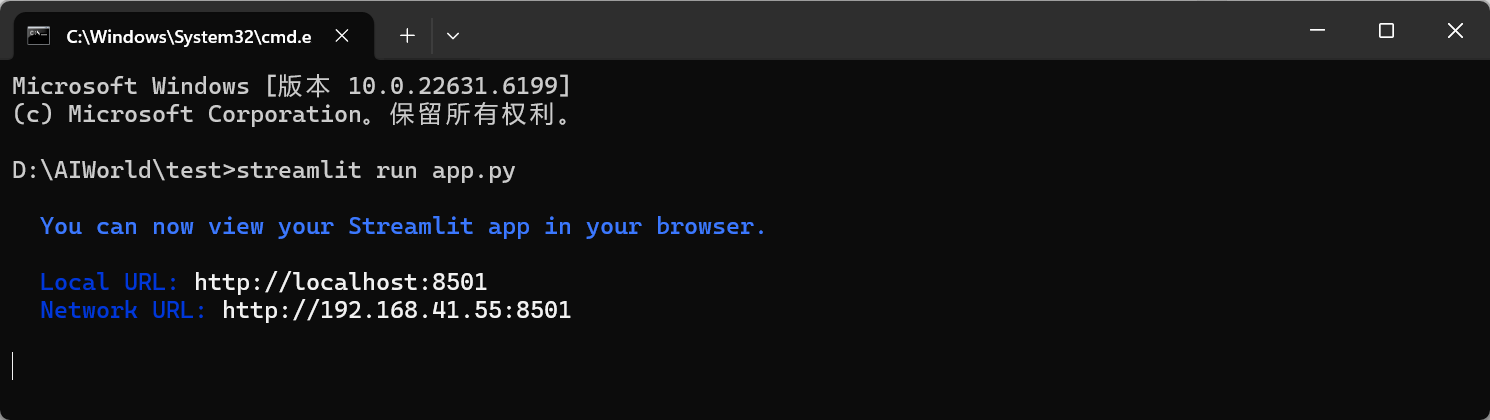
Task: Click the 'Network URL:' label
Action: (123, 310)
